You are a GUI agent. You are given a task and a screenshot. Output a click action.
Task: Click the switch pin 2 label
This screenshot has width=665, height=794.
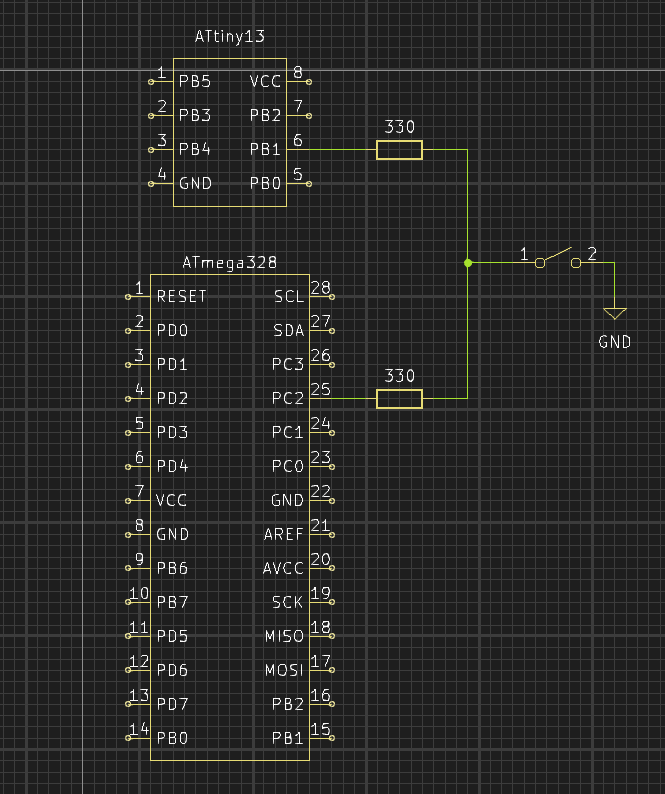(x=592, y=254)
